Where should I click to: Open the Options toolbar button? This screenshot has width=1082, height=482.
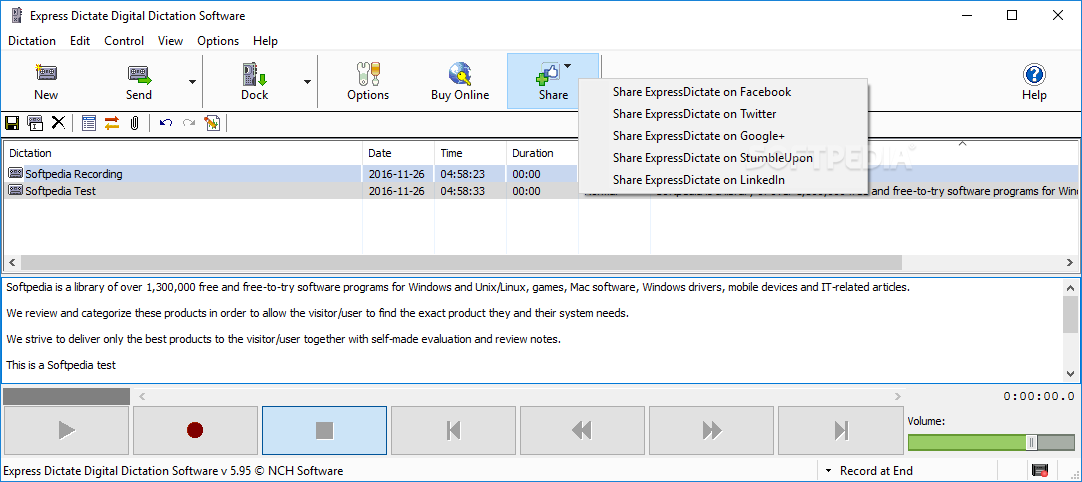tap(368, 81)
